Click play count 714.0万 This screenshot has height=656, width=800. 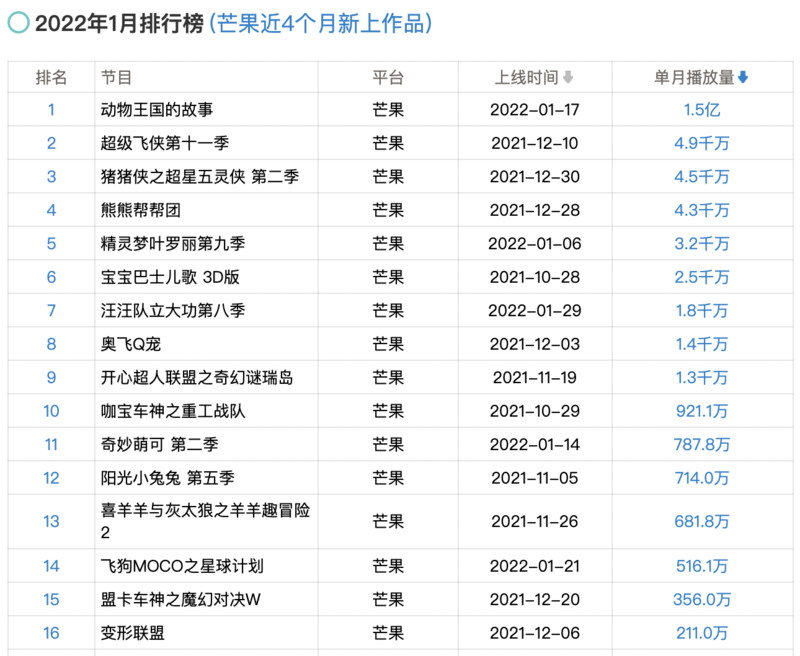[x=702, y=478]
